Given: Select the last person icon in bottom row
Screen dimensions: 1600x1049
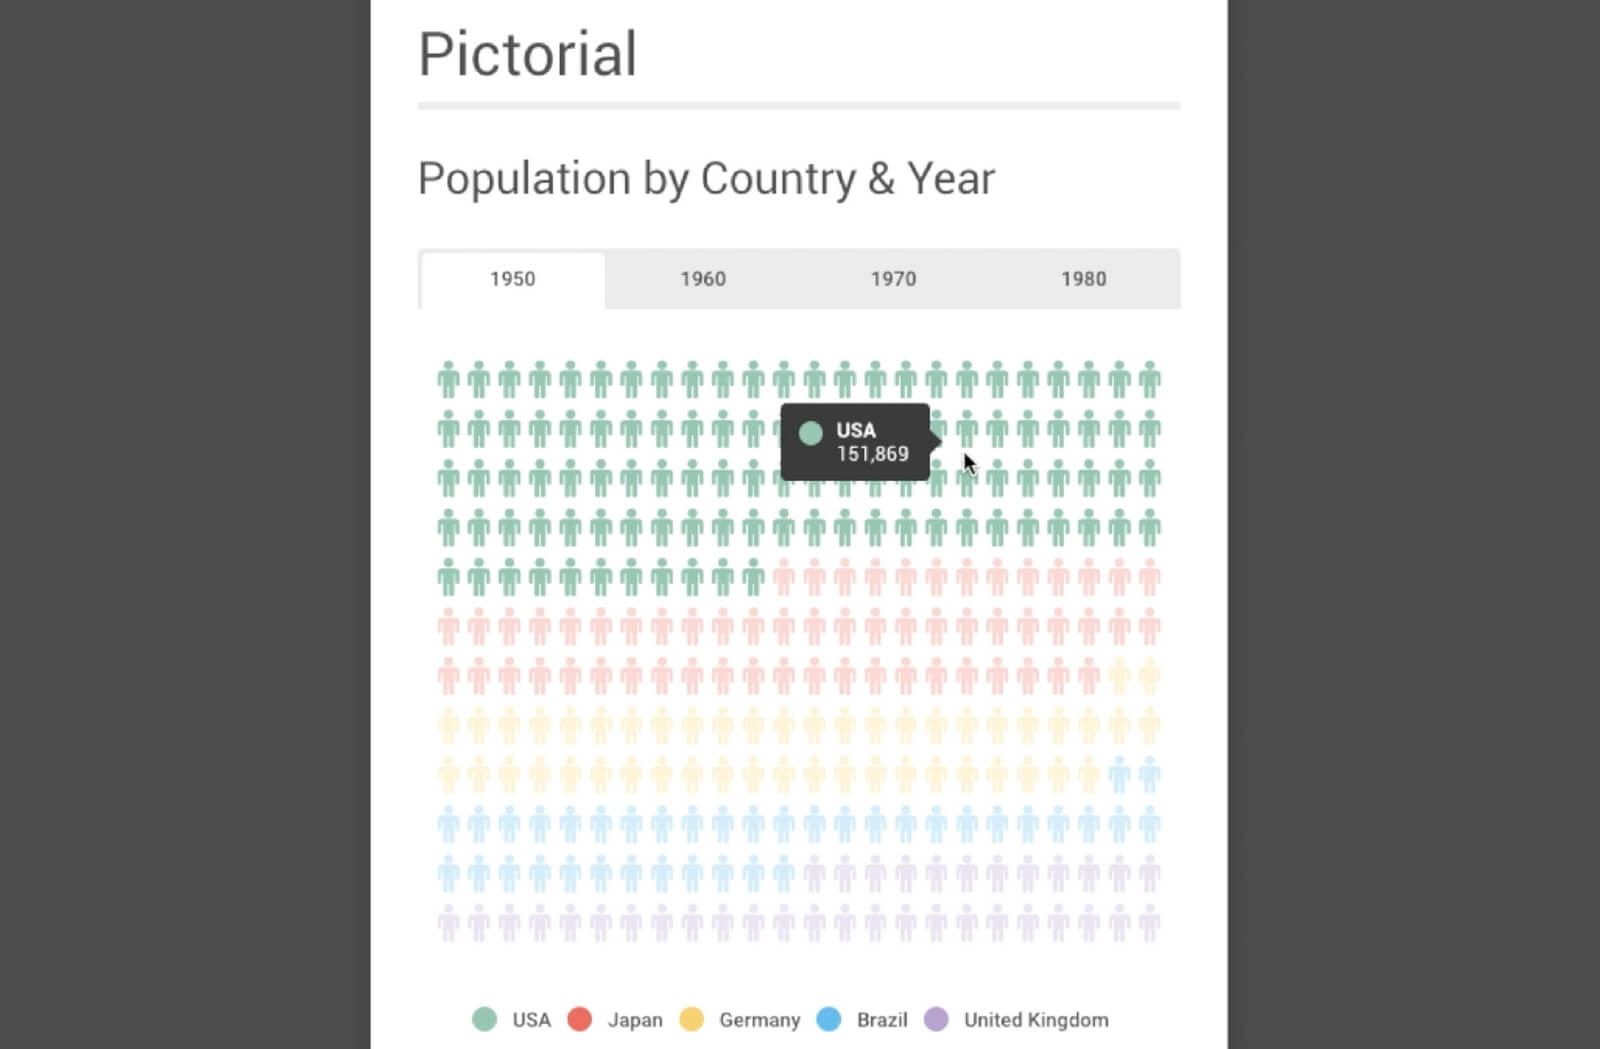Looking at the screenshot, I should click(x=1148, y=923).
